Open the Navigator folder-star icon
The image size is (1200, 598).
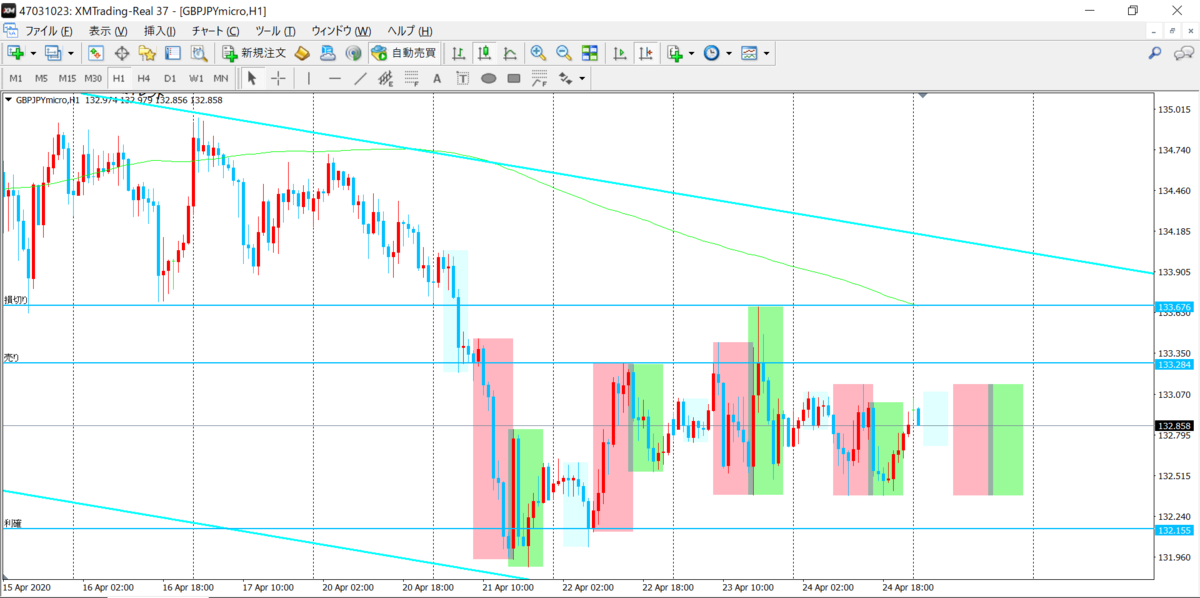click(148, 53)
